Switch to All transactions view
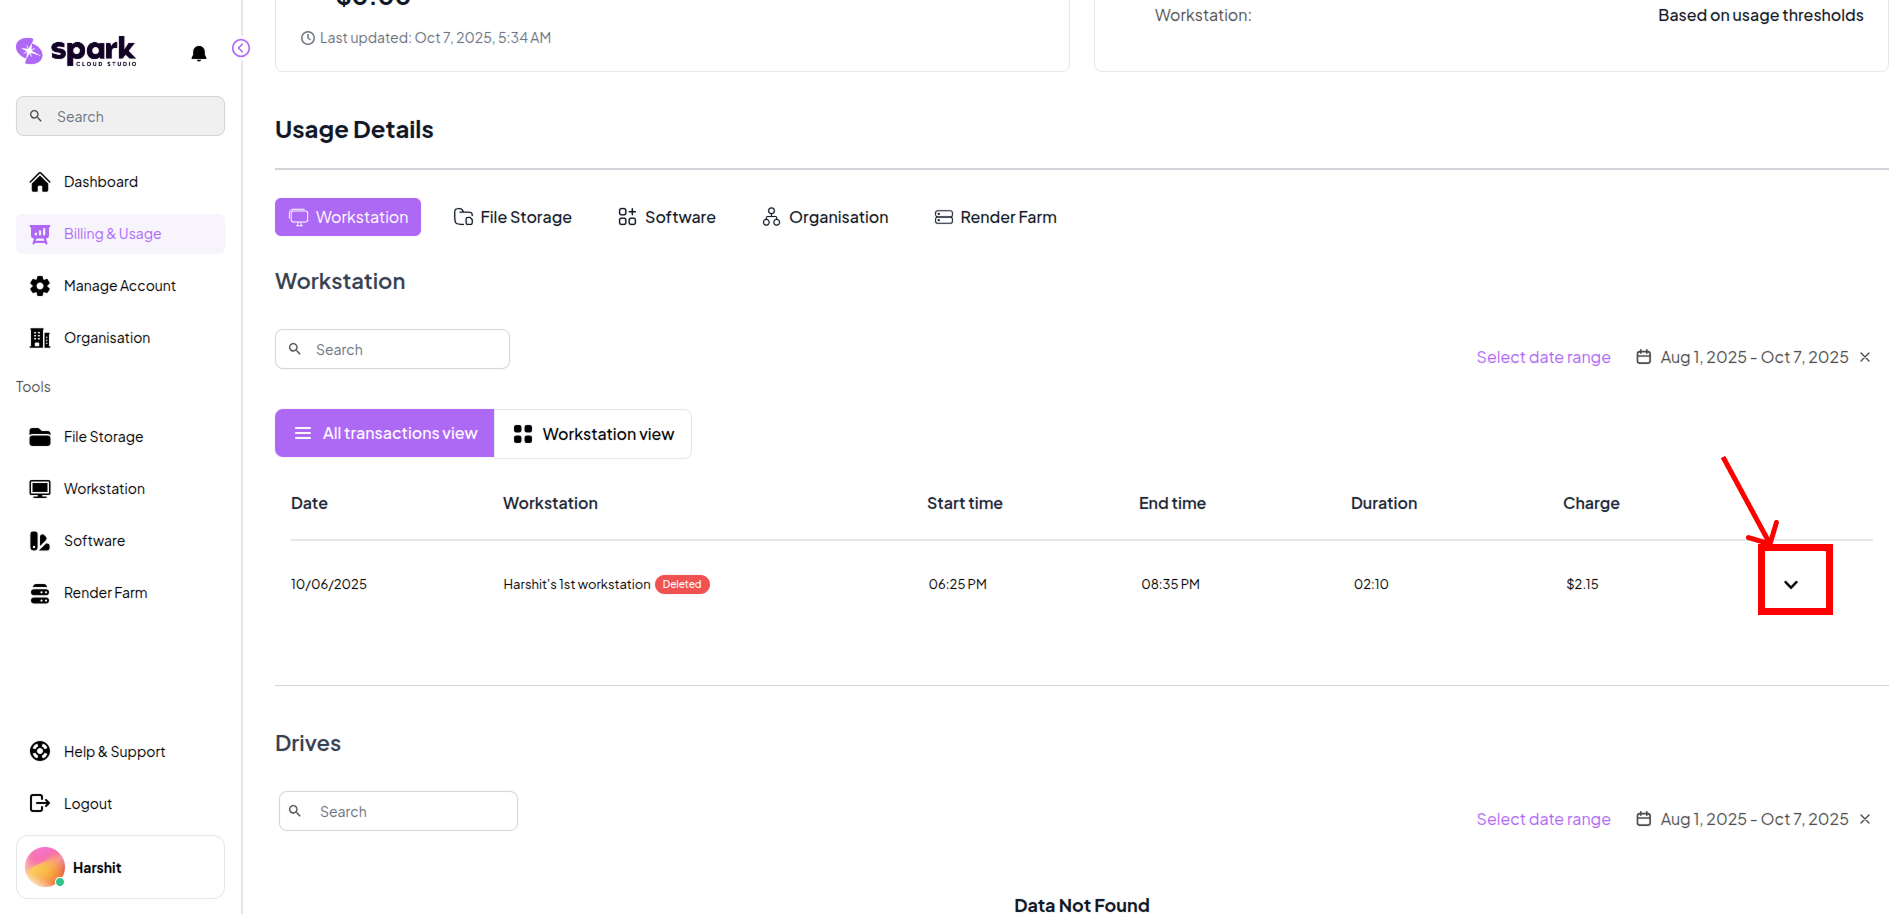The height and width of the screenshot is (914, 1897). pos(385,434)
